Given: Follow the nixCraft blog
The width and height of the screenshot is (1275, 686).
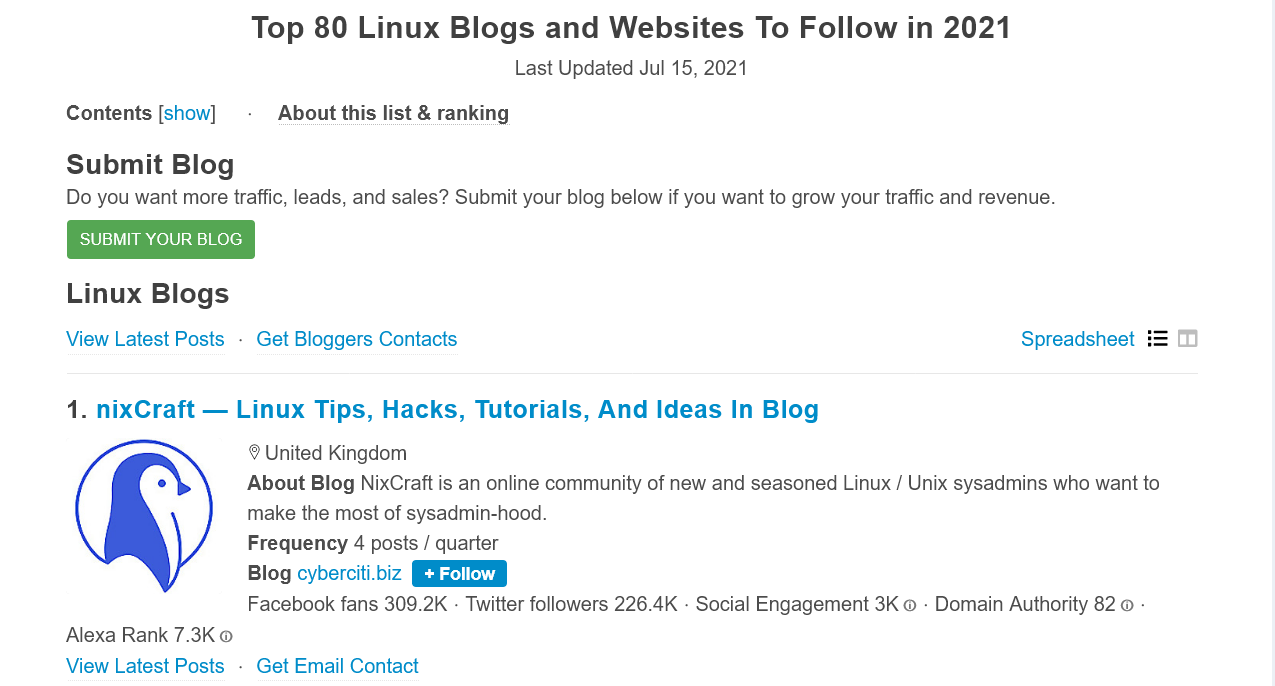Looking at the screenshot, I should [459, 573].
